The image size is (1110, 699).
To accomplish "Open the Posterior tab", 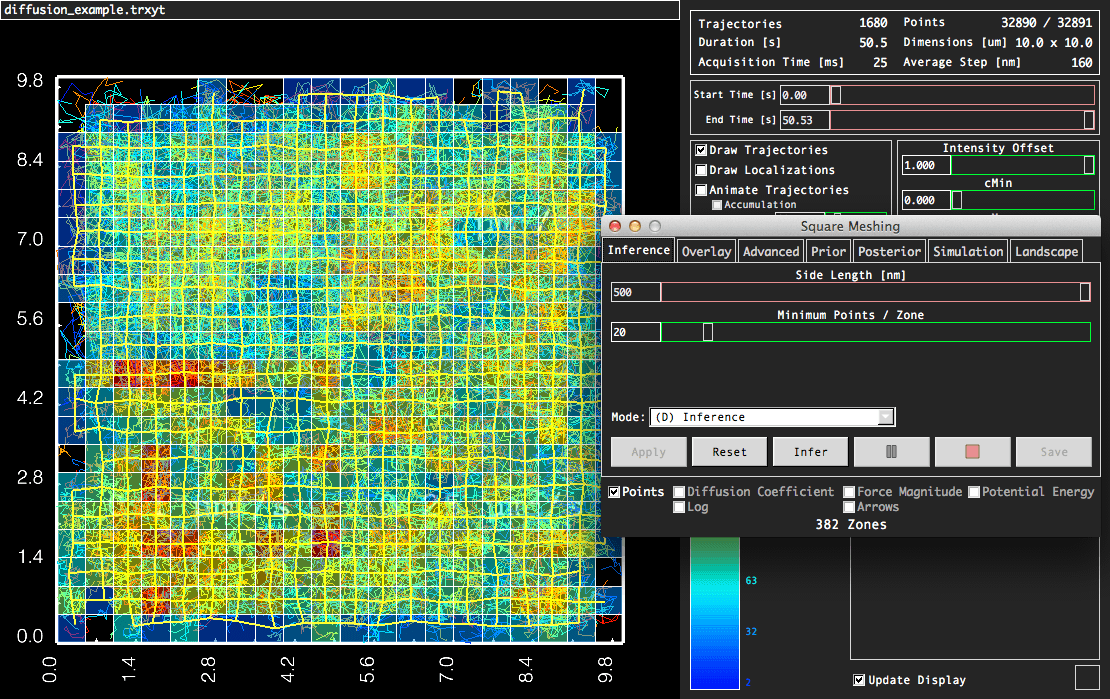I will click(889, 251).
